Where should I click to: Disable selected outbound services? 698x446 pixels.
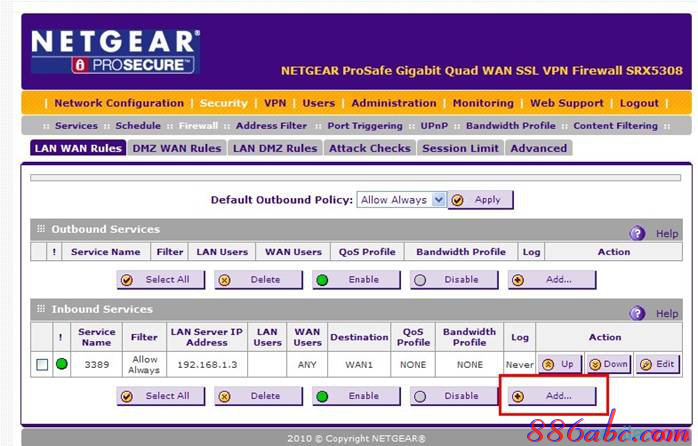pyautogui.click(x=454, y=280)
